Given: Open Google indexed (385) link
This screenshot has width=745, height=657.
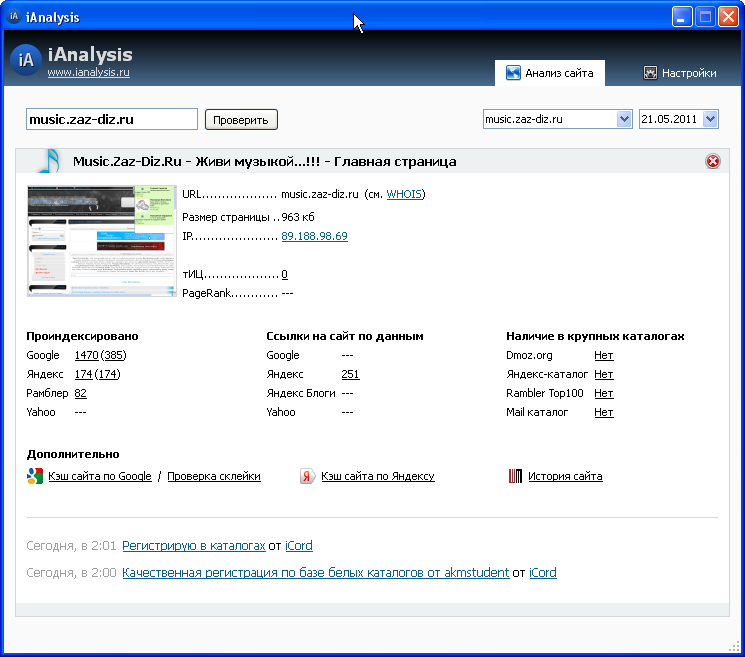Looking at the screenshot, I should pyautogui.click(x=113, y=355).
